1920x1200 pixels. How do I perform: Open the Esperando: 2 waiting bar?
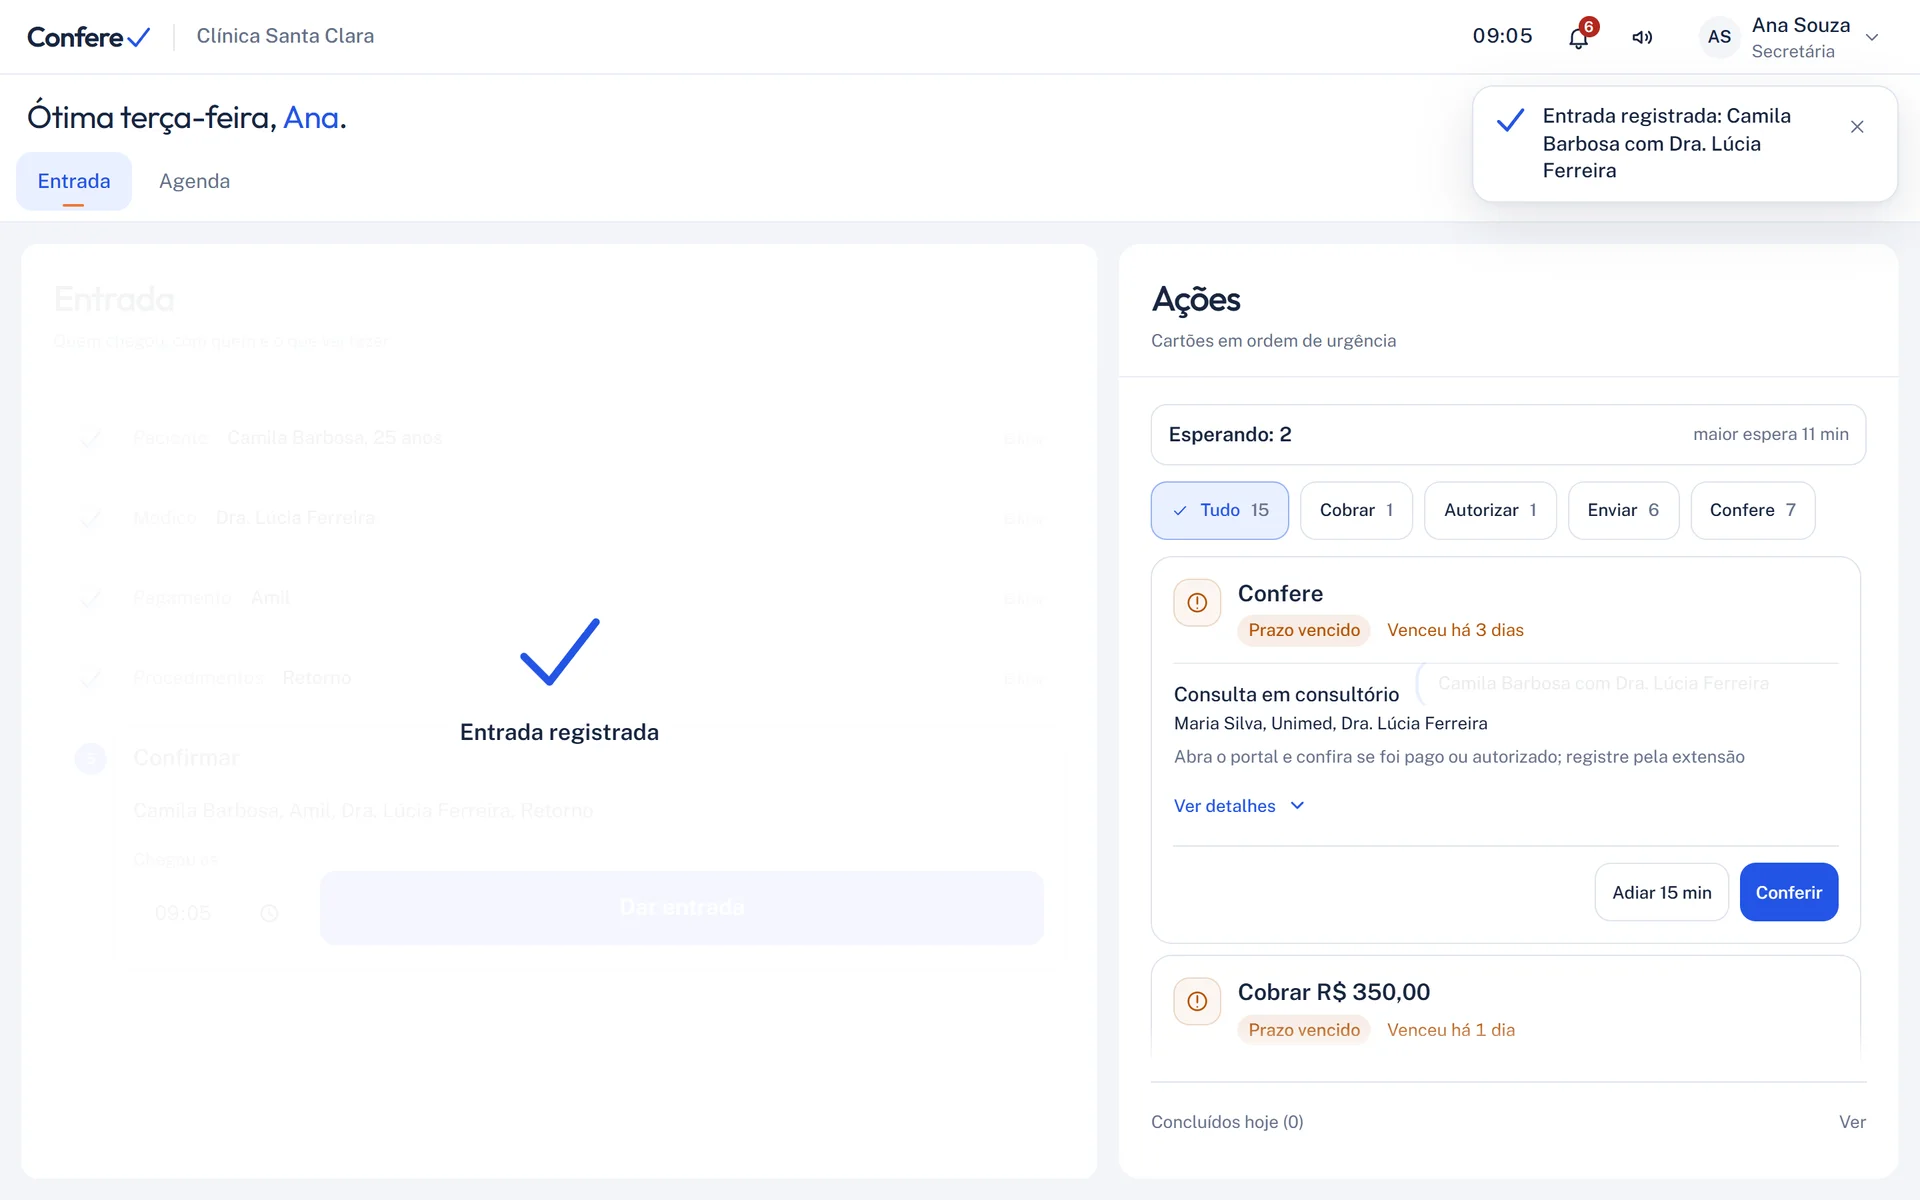click(x=1508, y=434)
